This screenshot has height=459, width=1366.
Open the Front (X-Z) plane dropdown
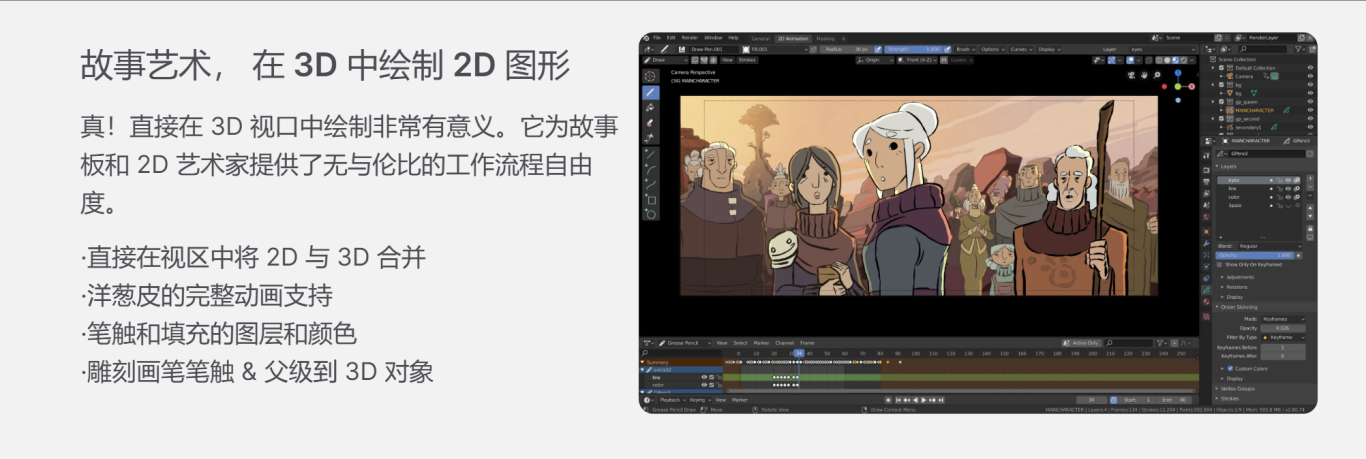[x=917, y=60]
